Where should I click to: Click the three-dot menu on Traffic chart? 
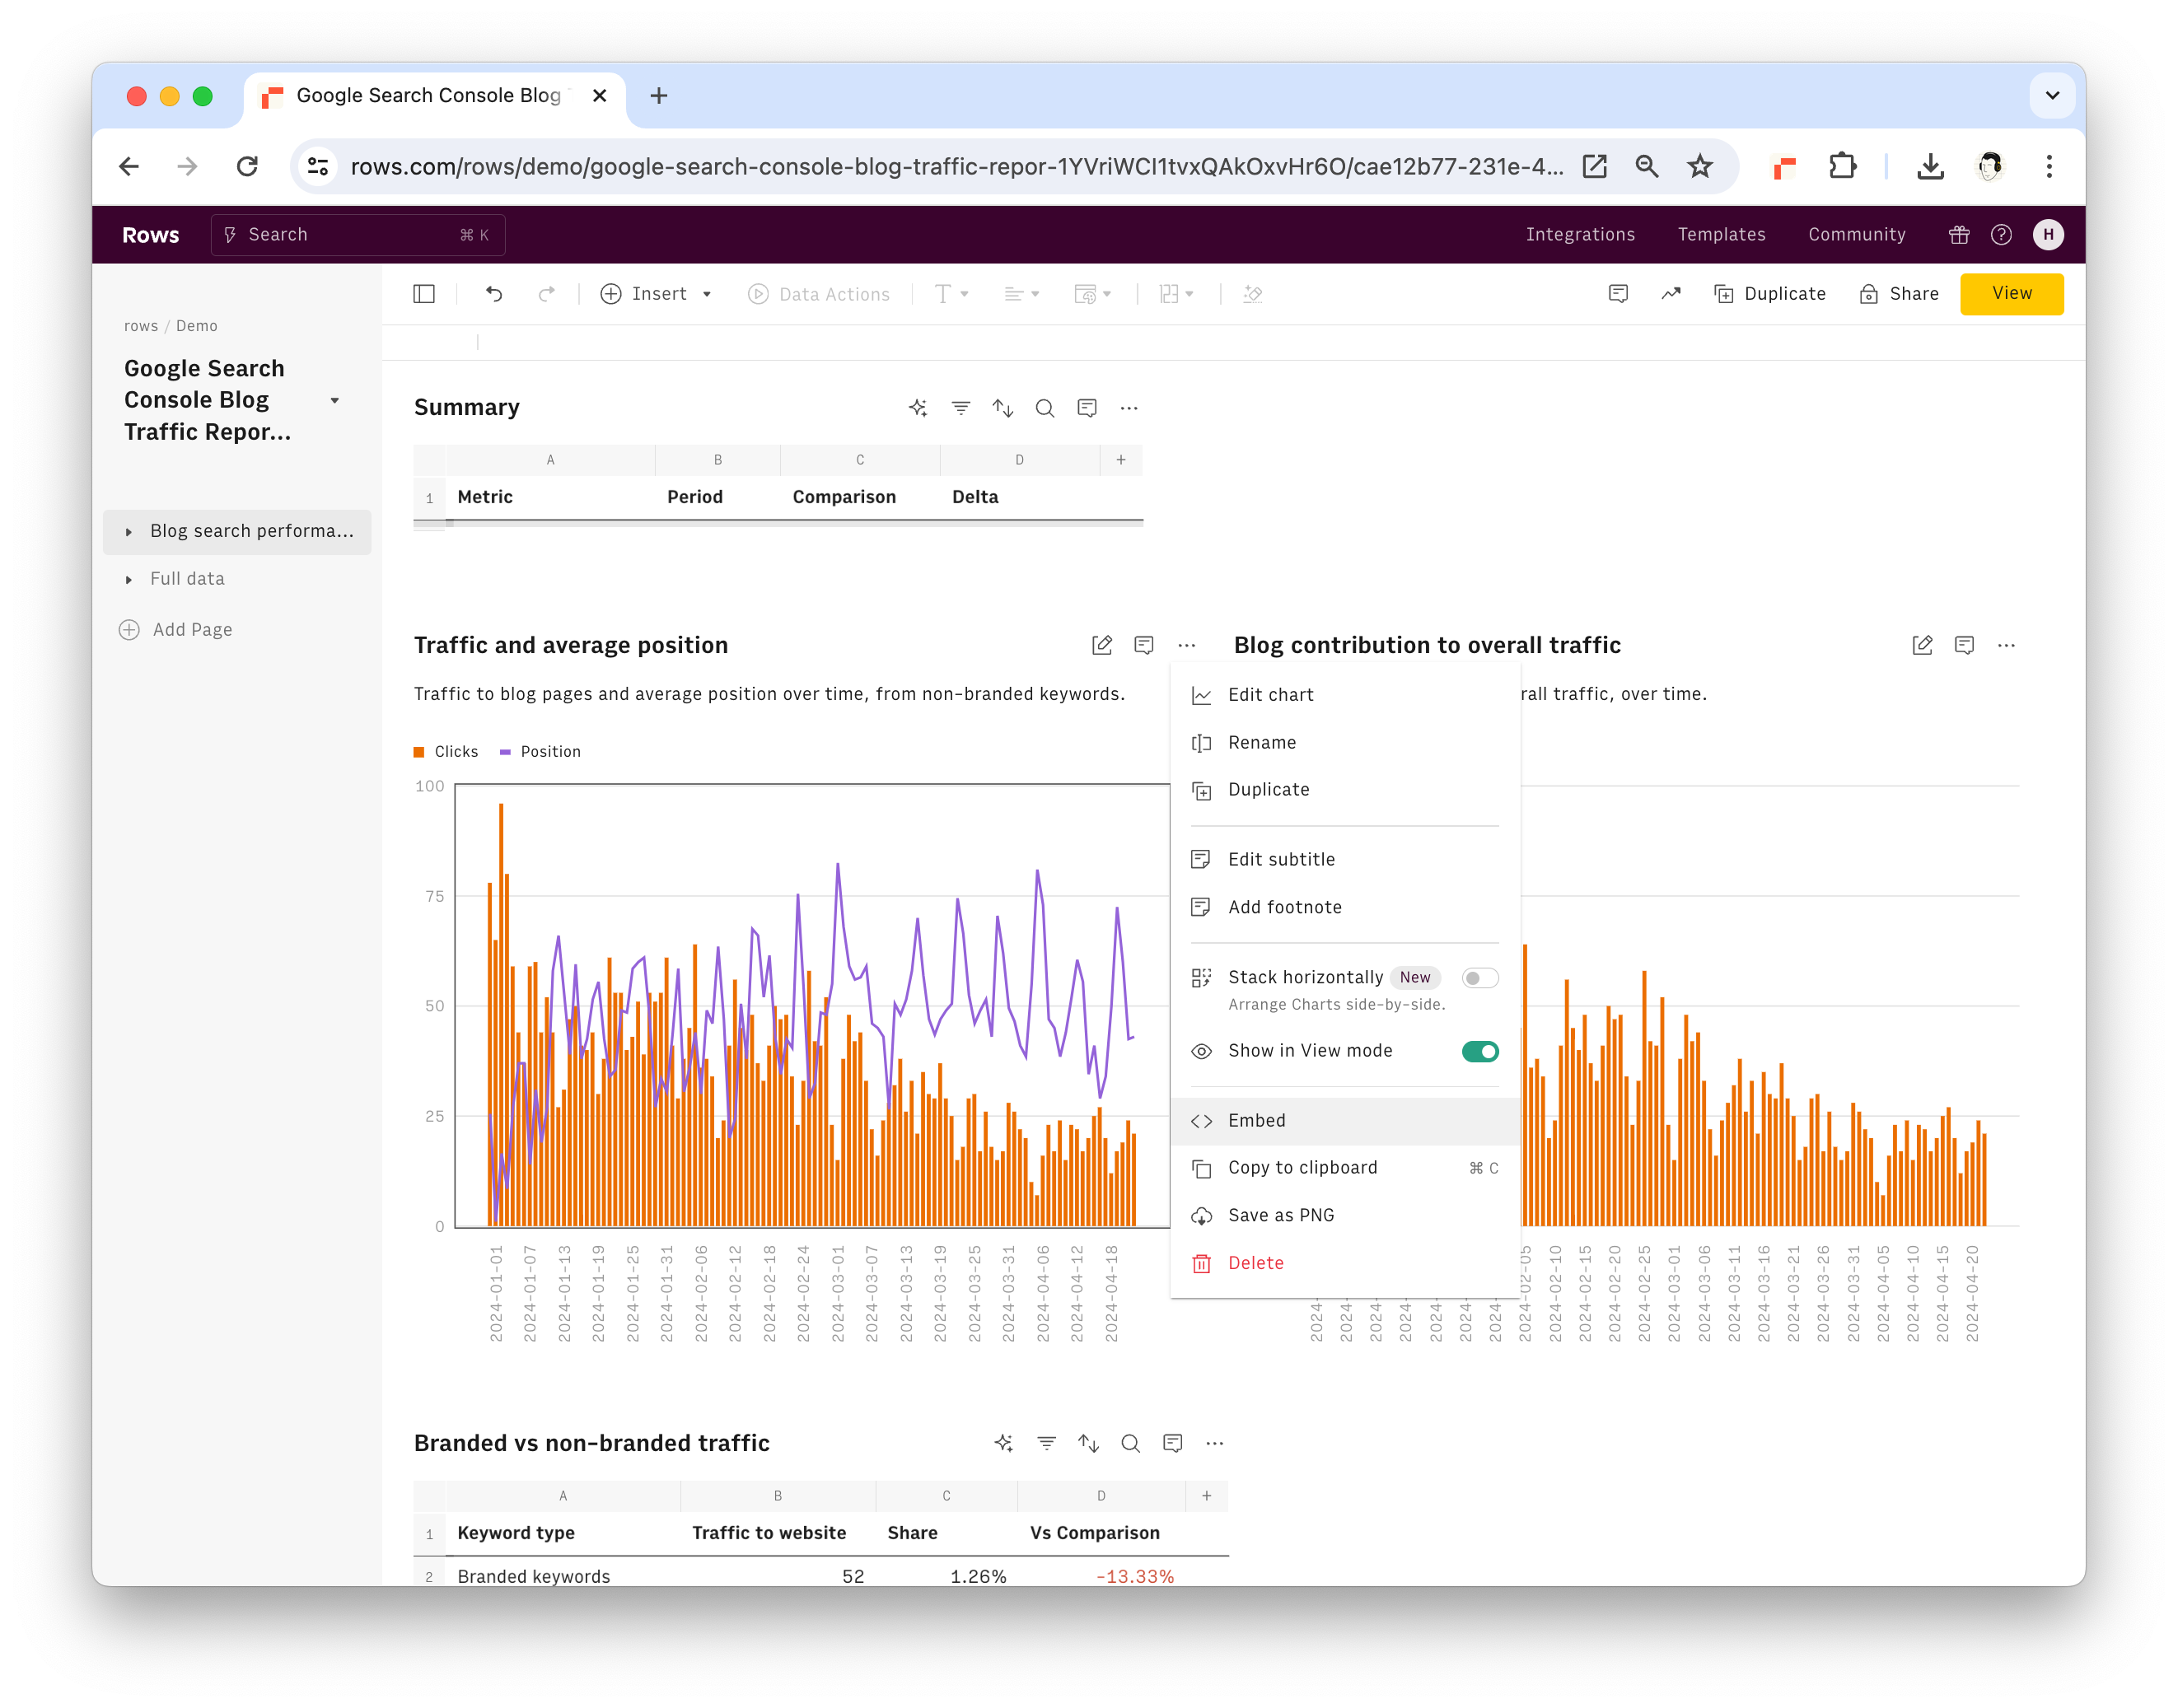click(x=1188, y=646)
